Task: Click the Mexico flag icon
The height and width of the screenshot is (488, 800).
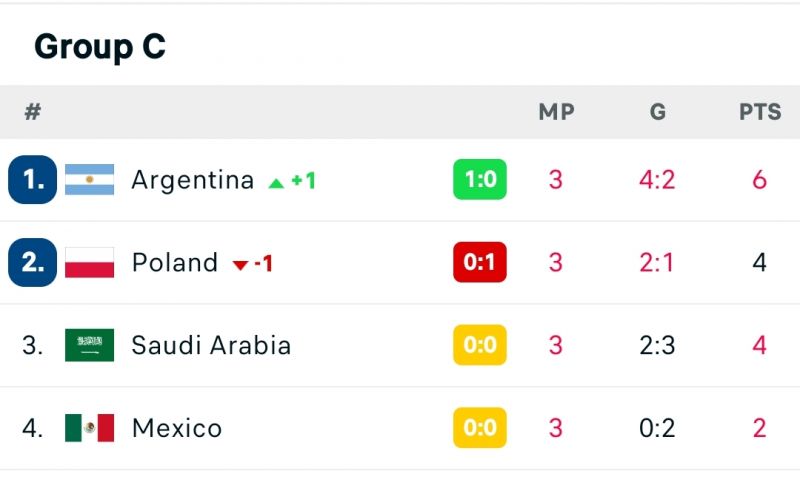Action: coord(89,428)
